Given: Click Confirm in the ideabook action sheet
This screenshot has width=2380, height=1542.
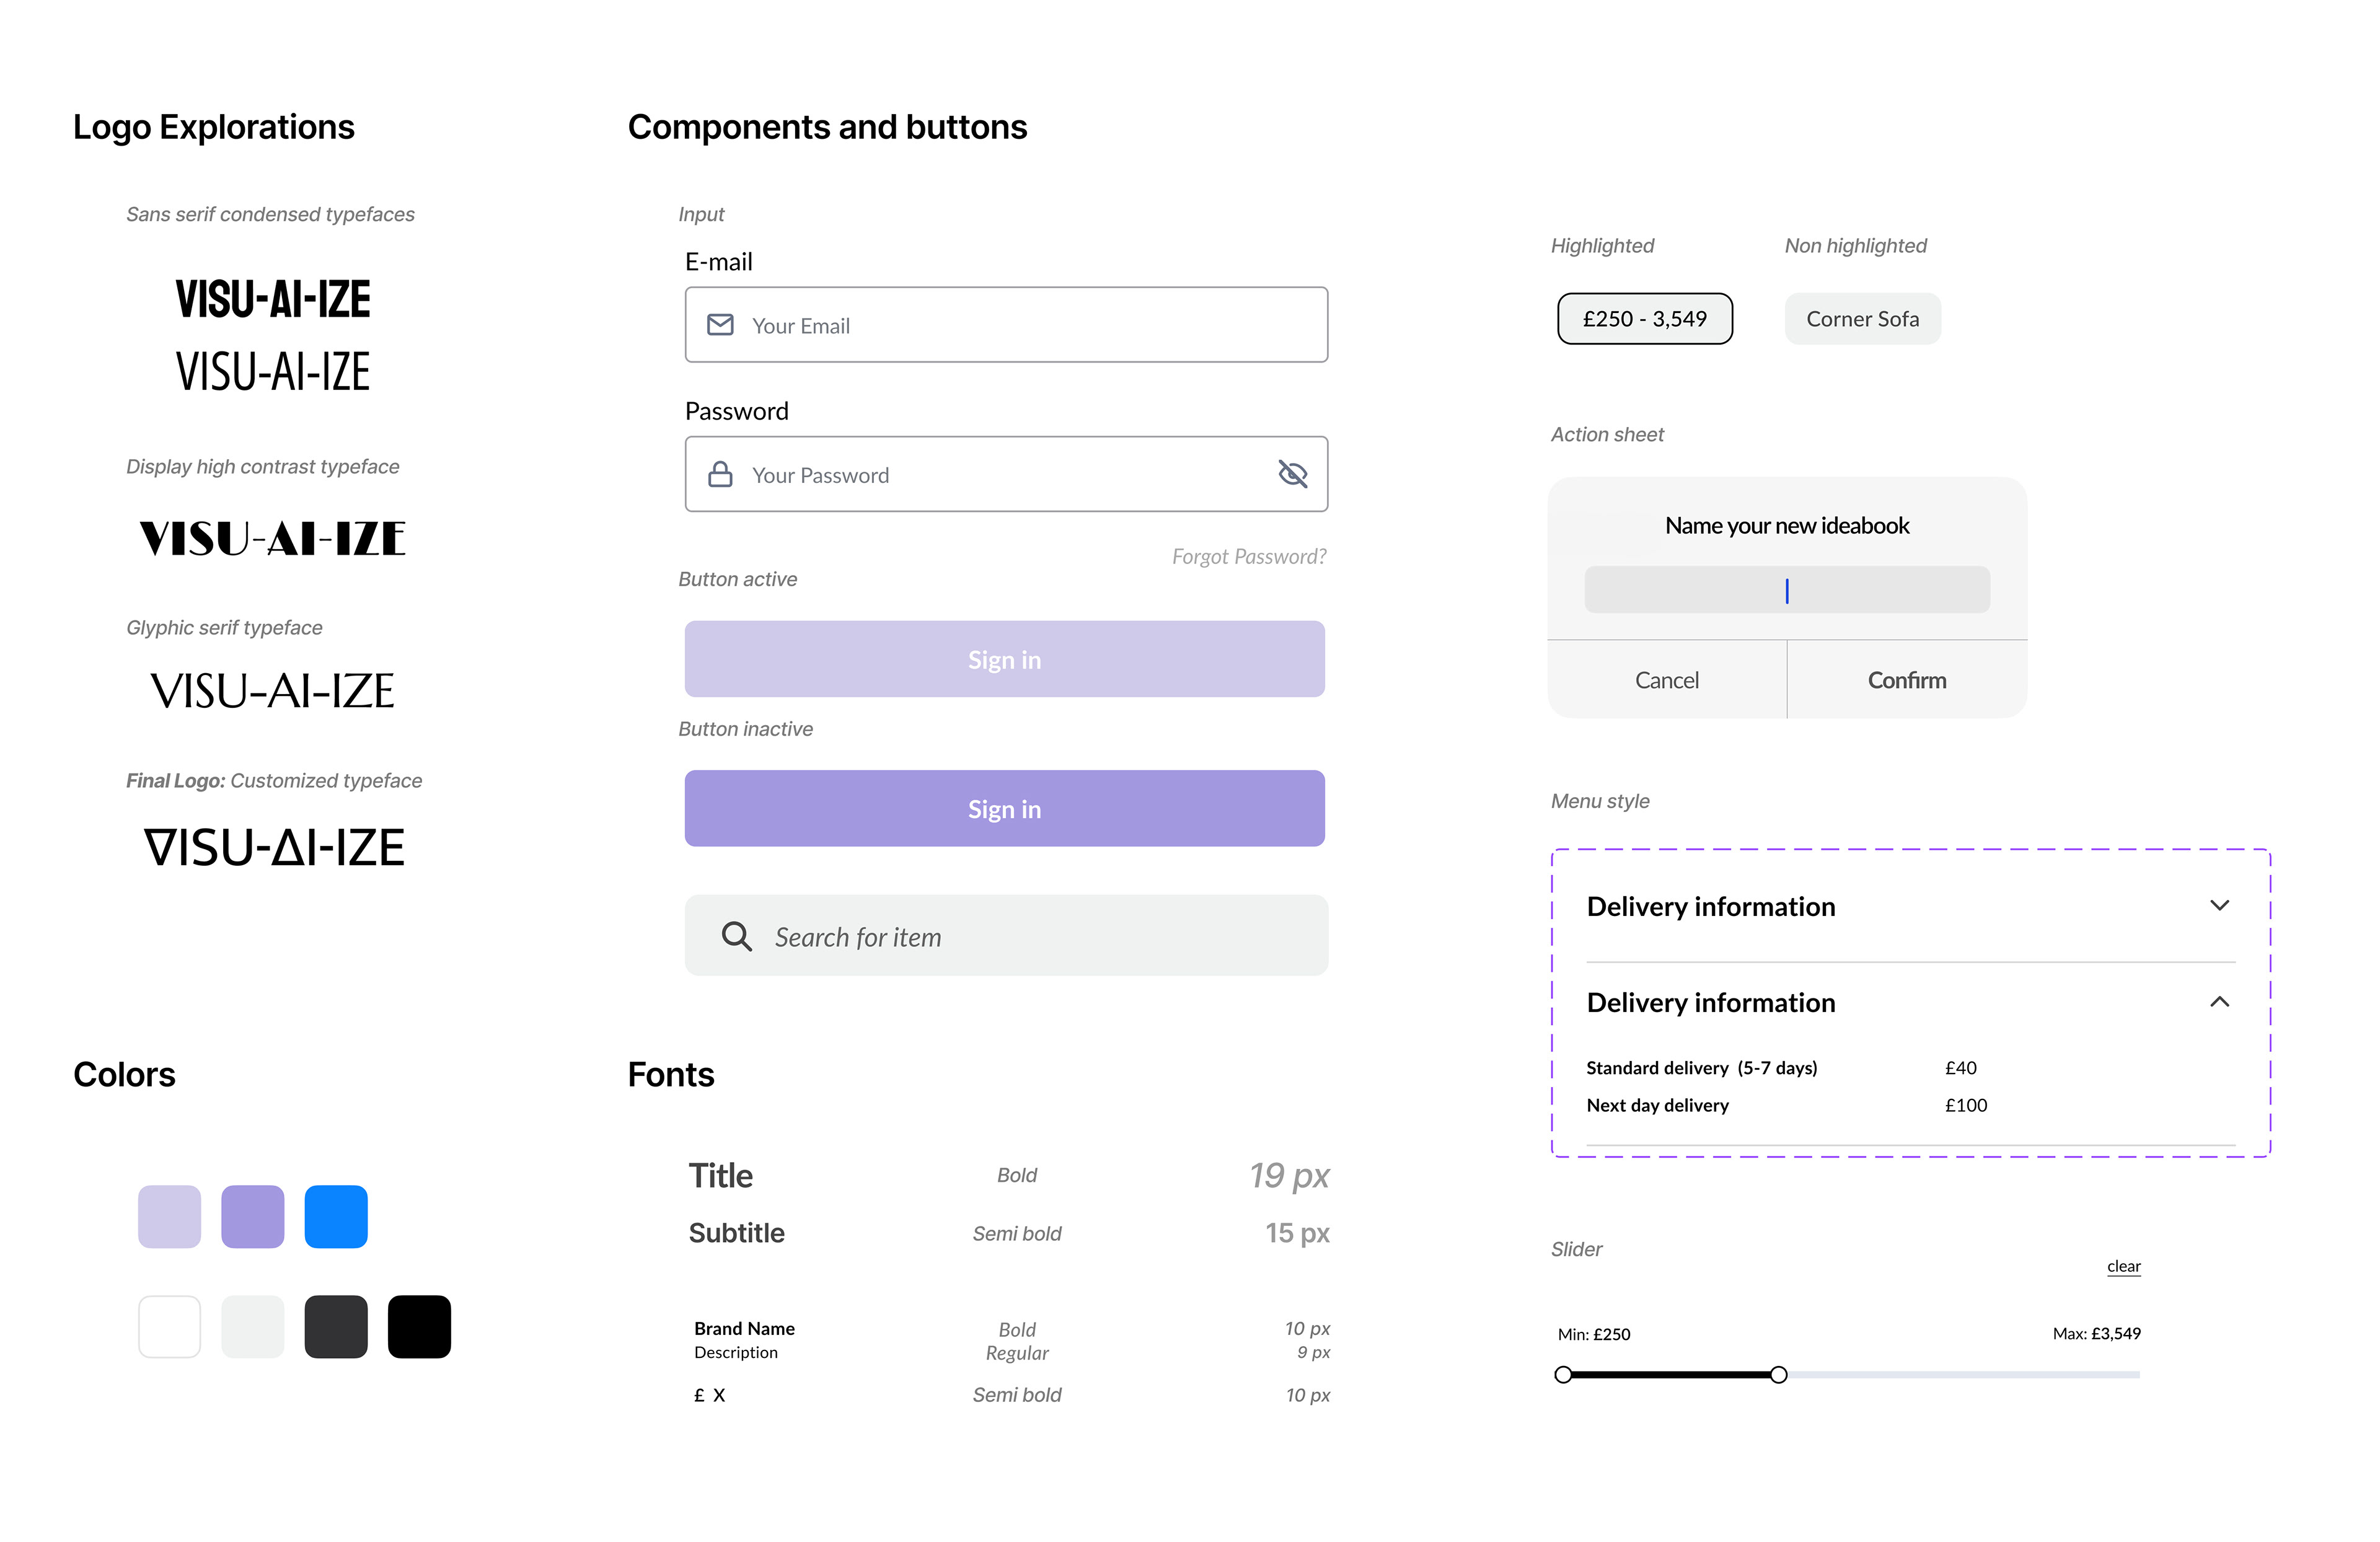Looking at the screenshot, I should pyautogui.click(x=1907, y=680).
